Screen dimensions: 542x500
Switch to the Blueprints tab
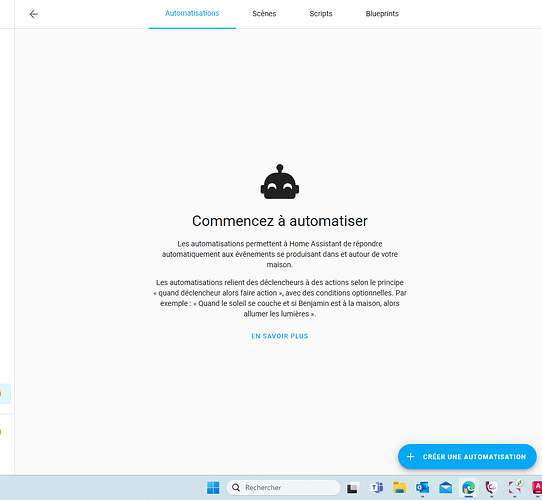pyautogui.click(x=382, y=14)
